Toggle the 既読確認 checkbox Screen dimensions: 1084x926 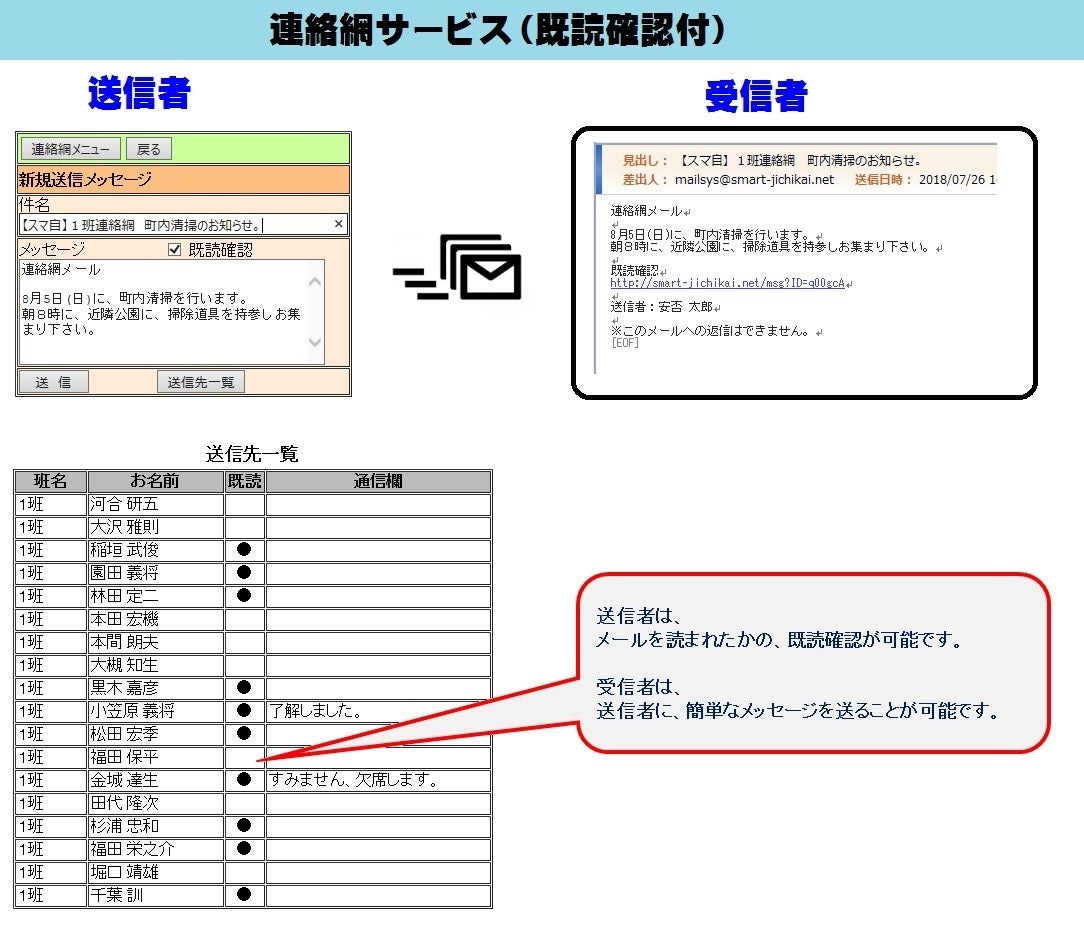(x=175, y=250)
